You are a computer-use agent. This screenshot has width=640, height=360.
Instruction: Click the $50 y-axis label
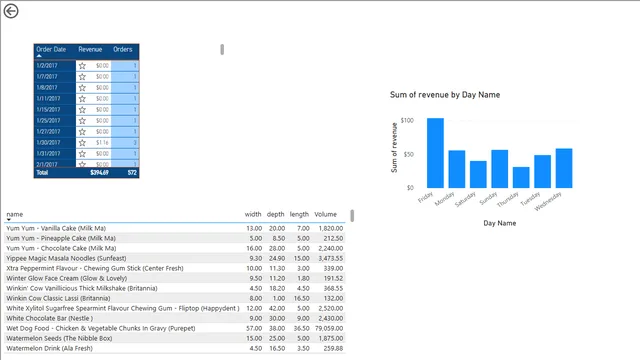[x=409, y=154]
